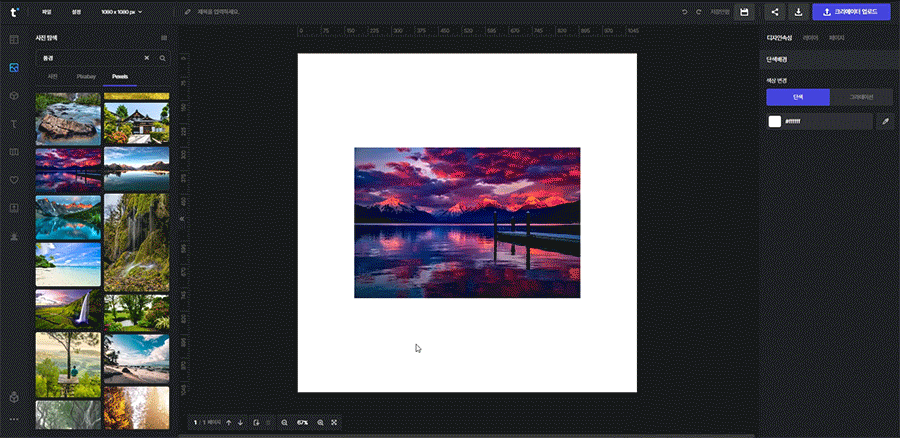This screenshot has width=900, height=438.
Task: Click the 크리에이터 업로드 button
Action: pyautogui.click(x=851, y=12)
